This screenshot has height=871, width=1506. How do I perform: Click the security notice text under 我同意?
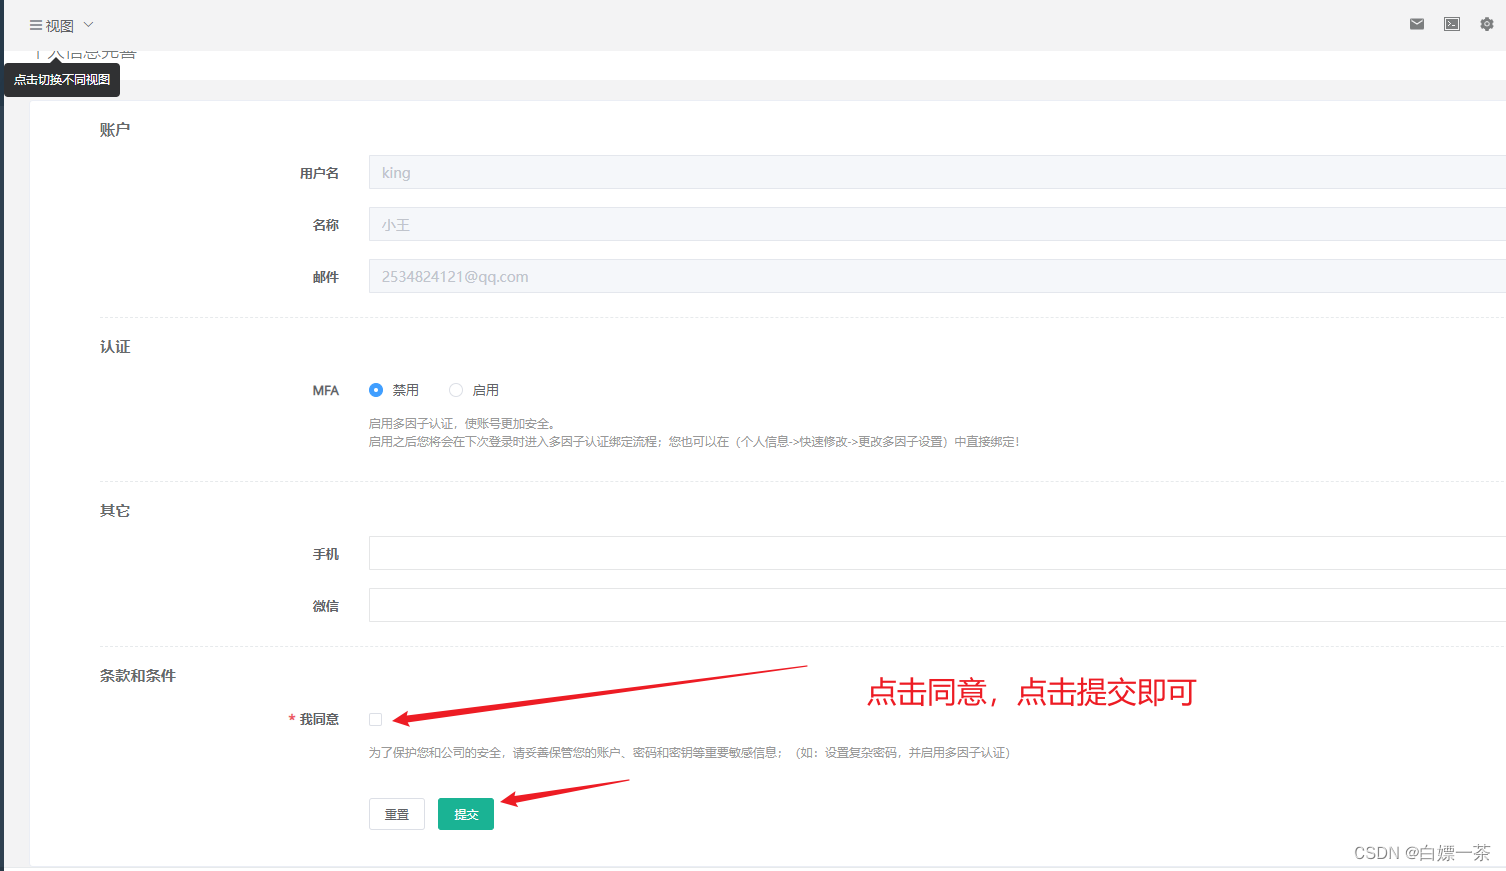(689, 752)
